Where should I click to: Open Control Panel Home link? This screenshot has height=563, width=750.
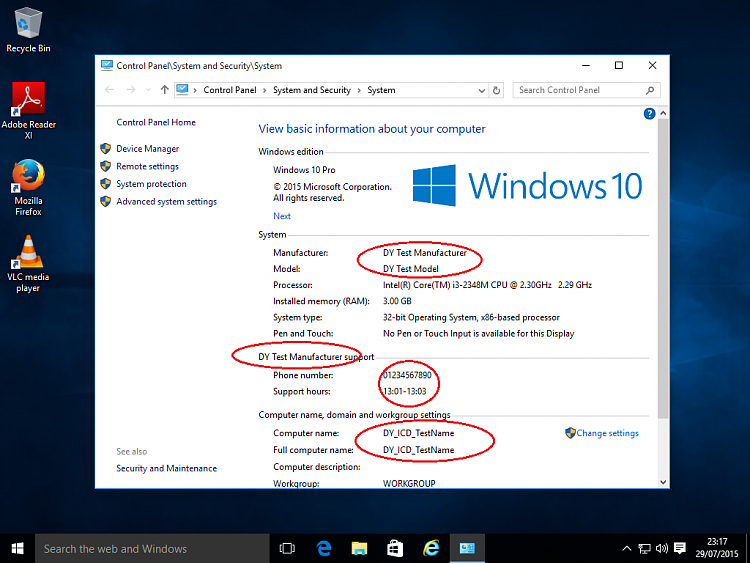coord(156,122)
